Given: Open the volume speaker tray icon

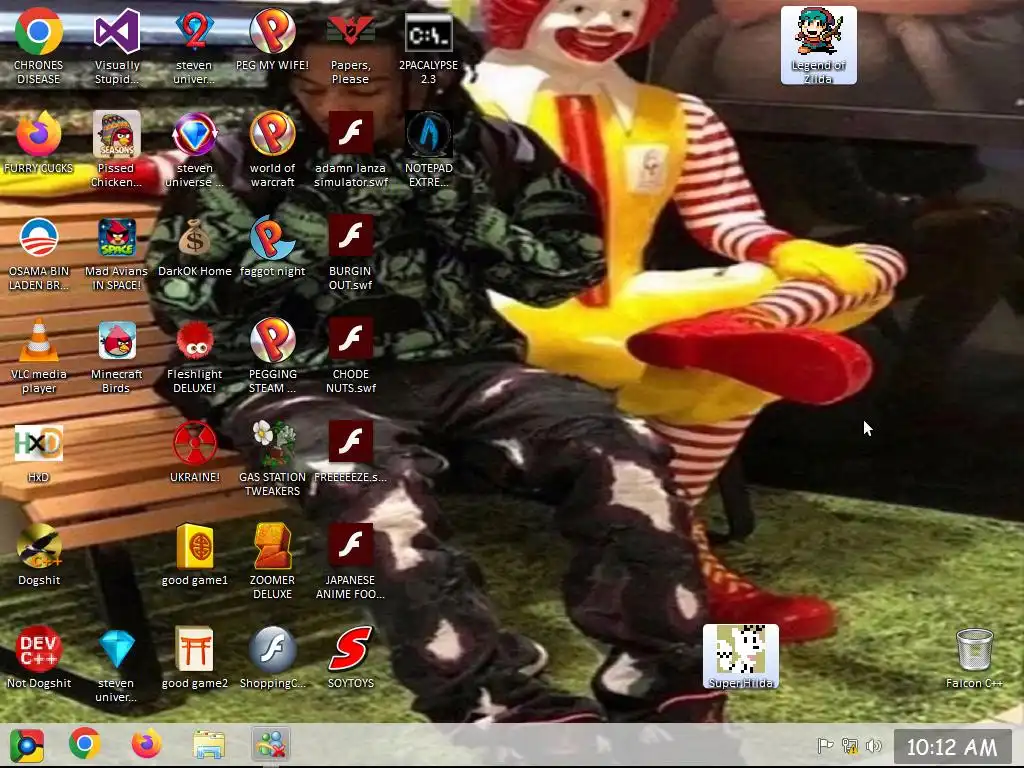Looking at the screenshot, I should 874,745.
